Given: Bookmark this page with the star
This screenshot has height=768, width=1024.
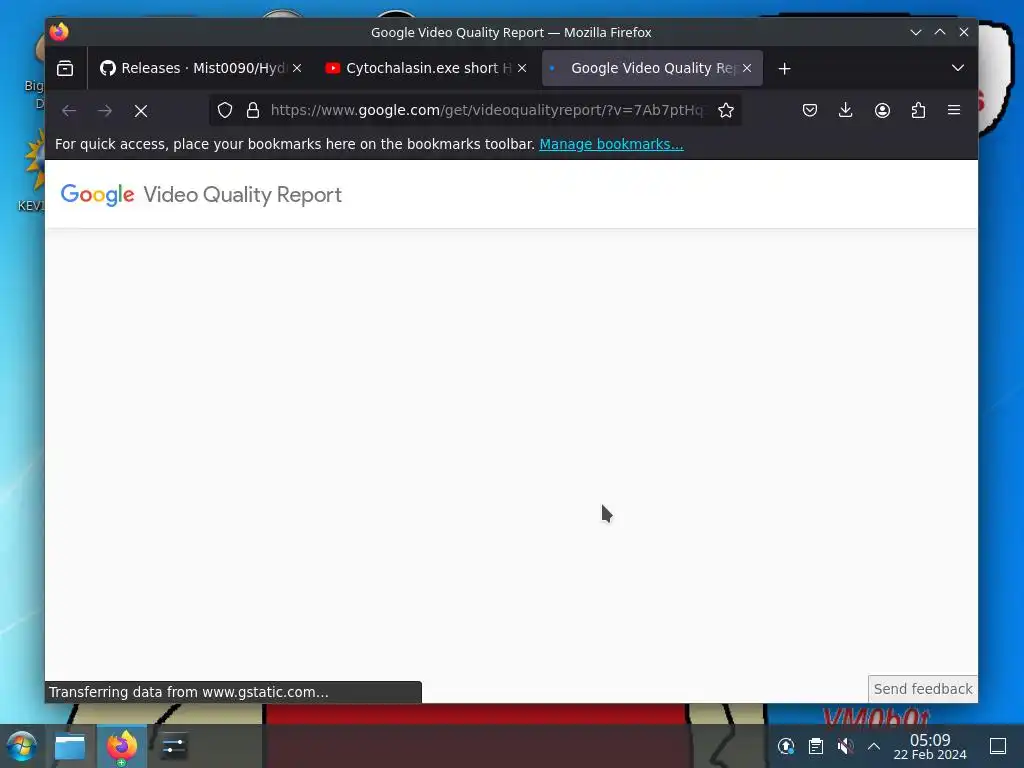Looking at the screenshot, I should pyautogui.click(x=726, y=110).
